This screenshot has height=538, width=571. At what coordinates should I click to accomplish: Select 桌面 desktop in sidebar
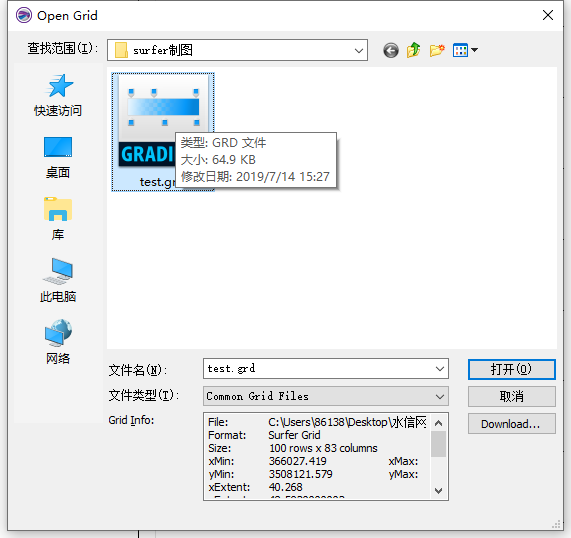(x=58, y=158)
